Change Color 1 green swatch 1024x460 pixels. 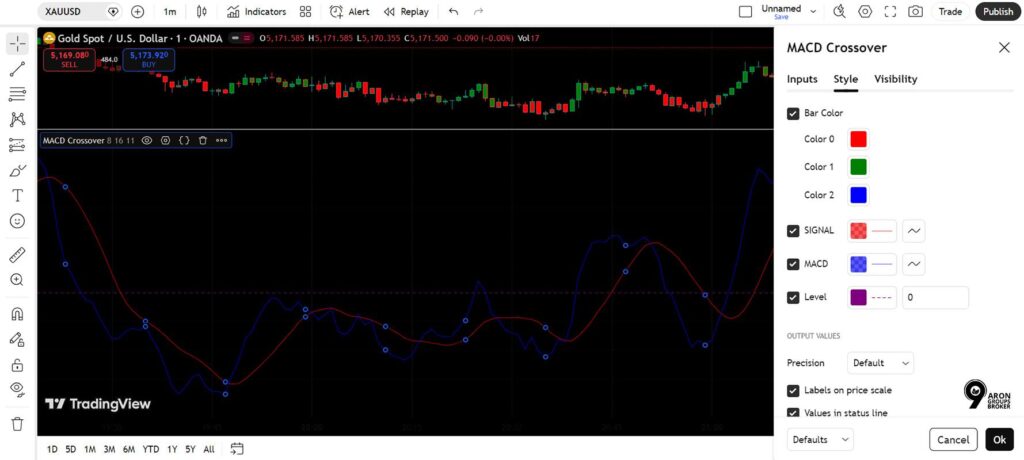pyautogui.click(x=858, y=167)
